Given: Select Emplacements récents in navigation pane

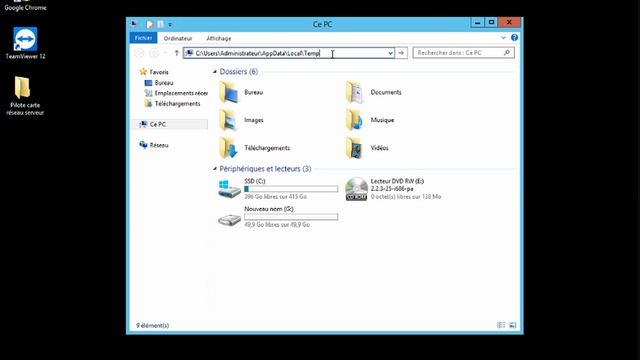Looking at the screenshot, I should click(176, 93).
